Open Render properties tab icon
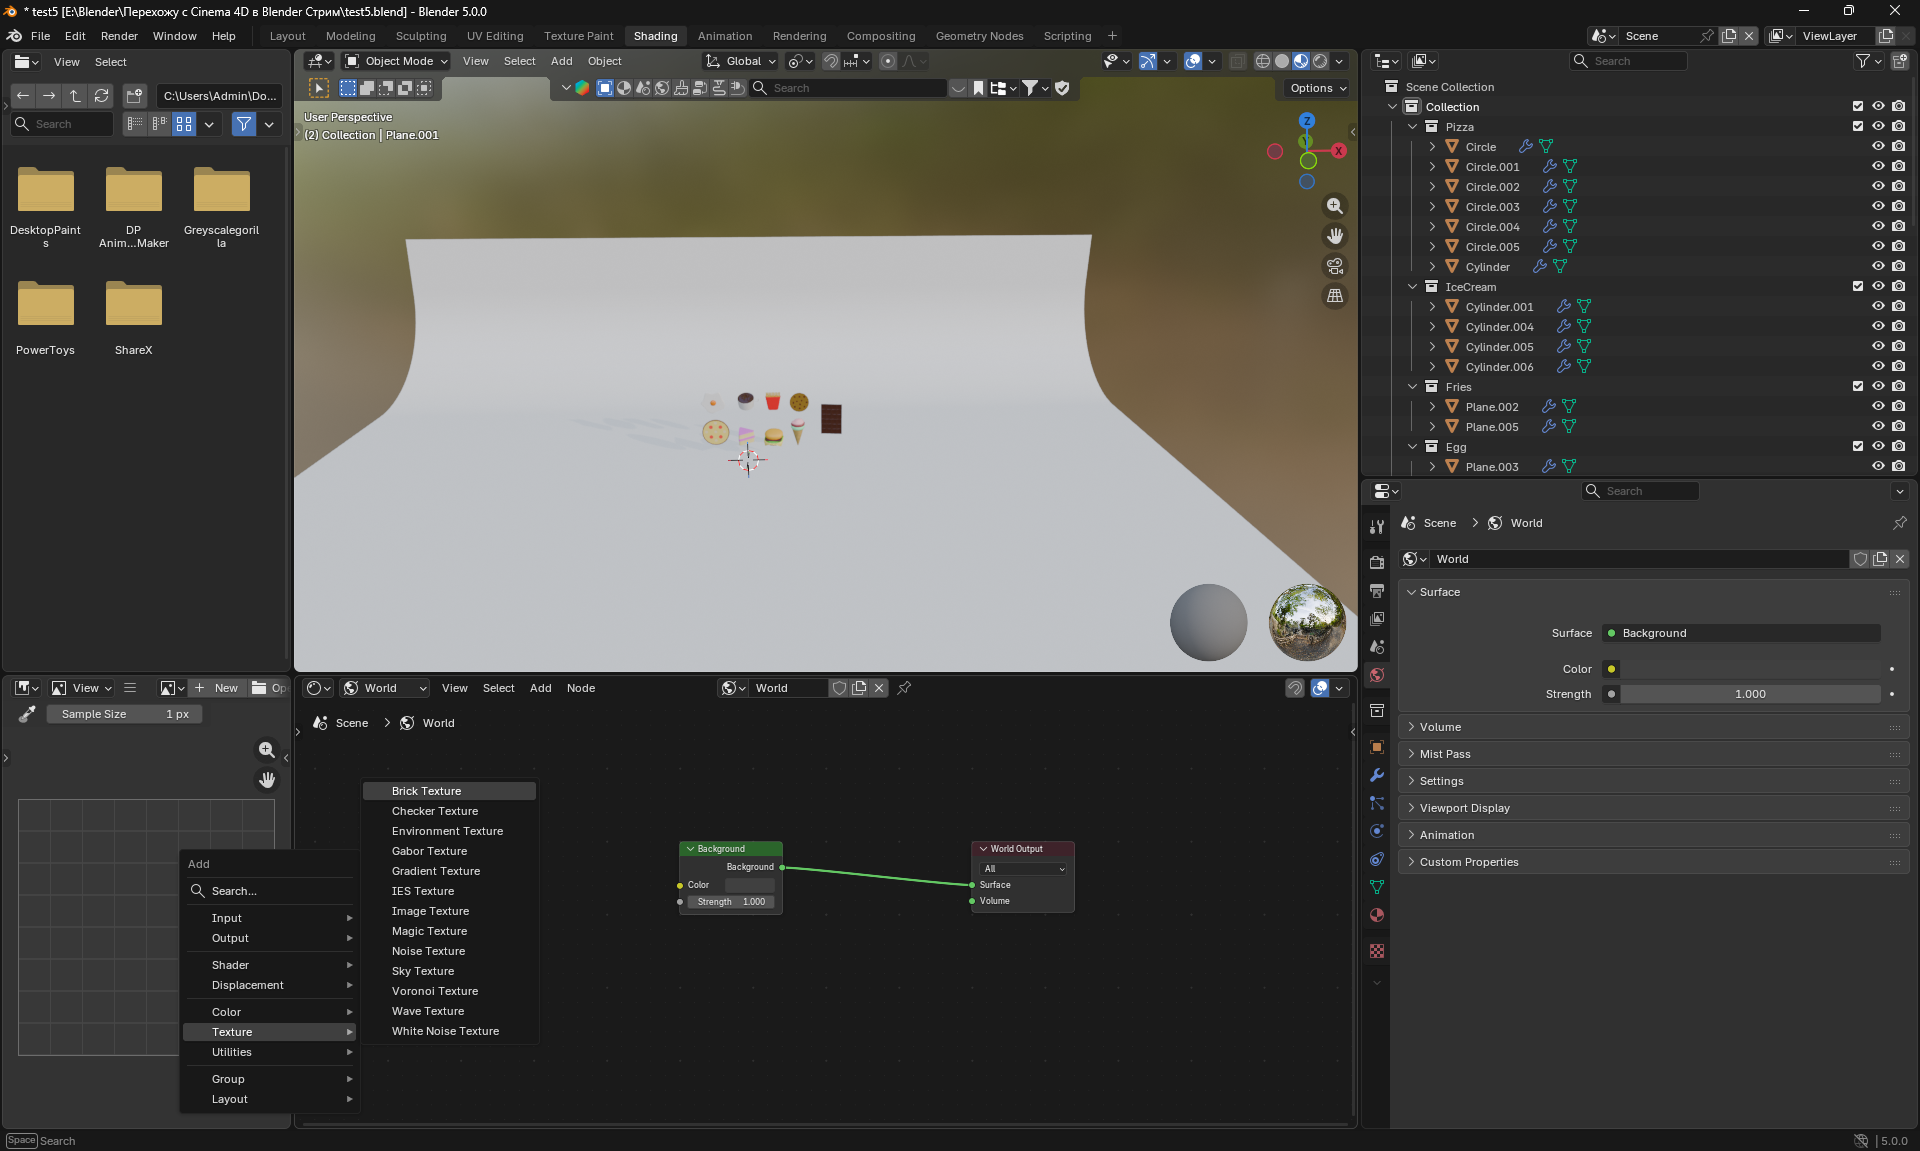The width and height of the screenshot is (1920, 1151). click(x=1377, y=562)
